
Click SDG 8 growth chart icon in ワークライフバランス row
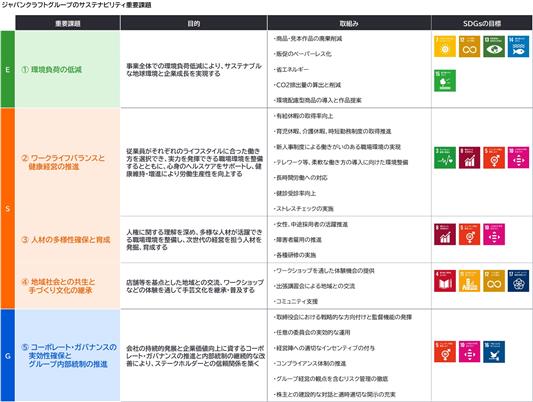[469, 158]
